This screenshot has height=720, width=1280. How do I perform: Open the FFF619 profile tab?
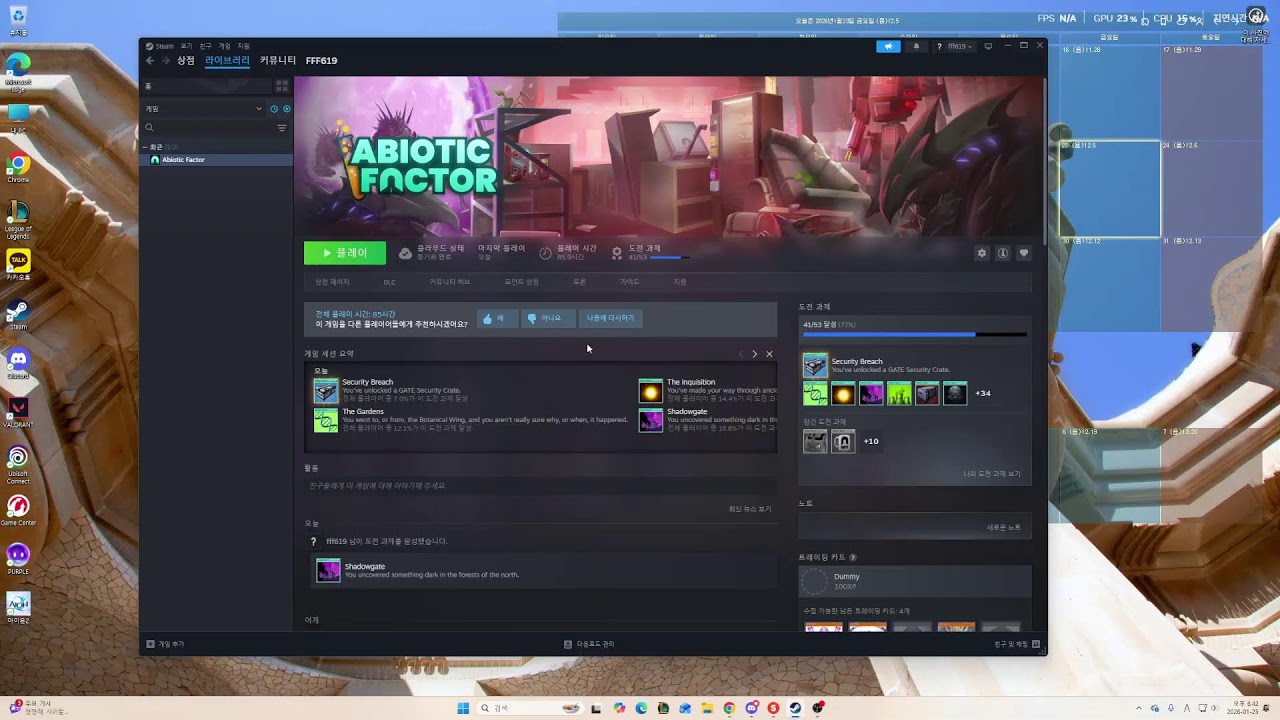tap(321, 61)
